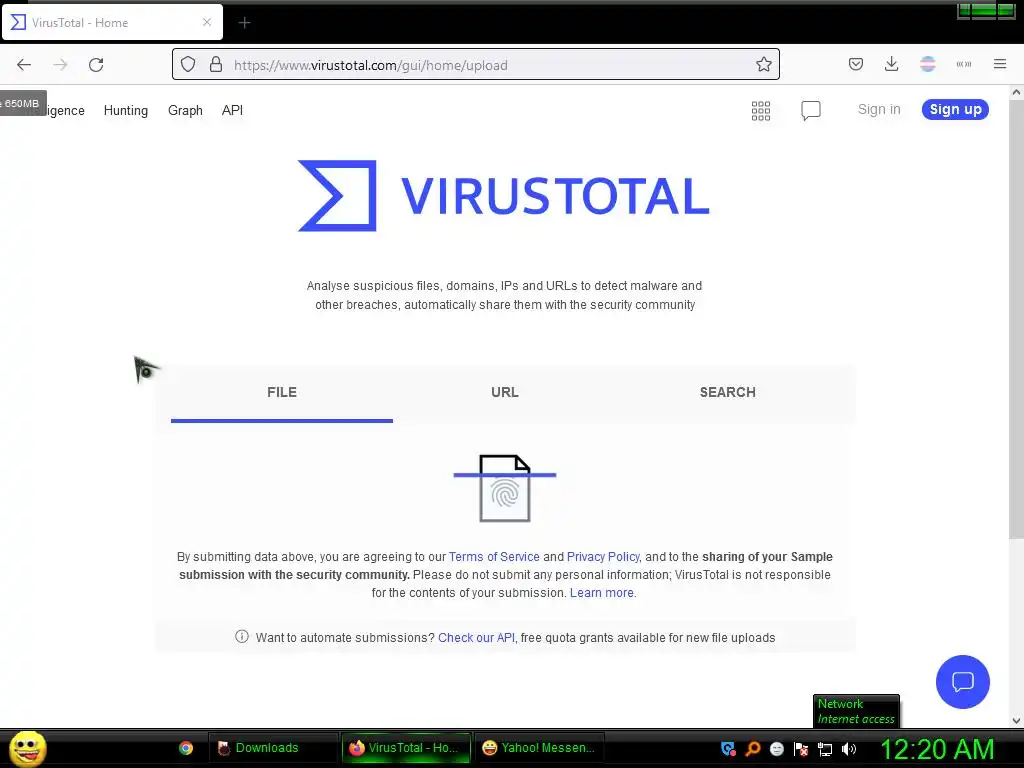The width and height of the screenshot is (1024, 768).
Task: Go back with the browser back arrow
Action: [24, 65]
